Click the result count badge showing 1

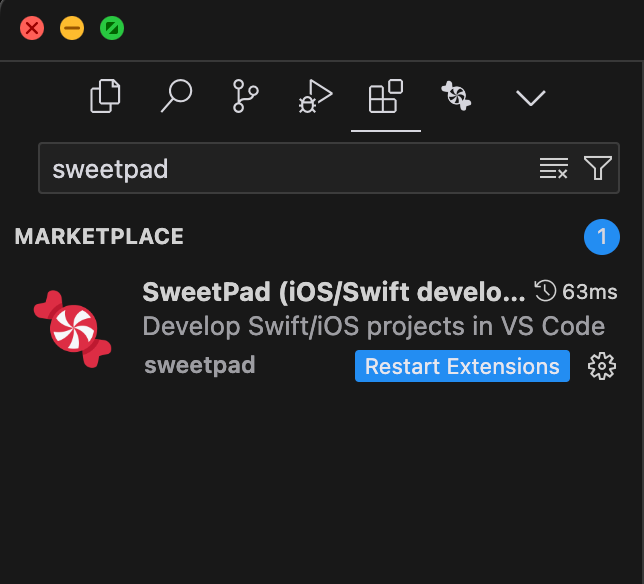point(602,237)
